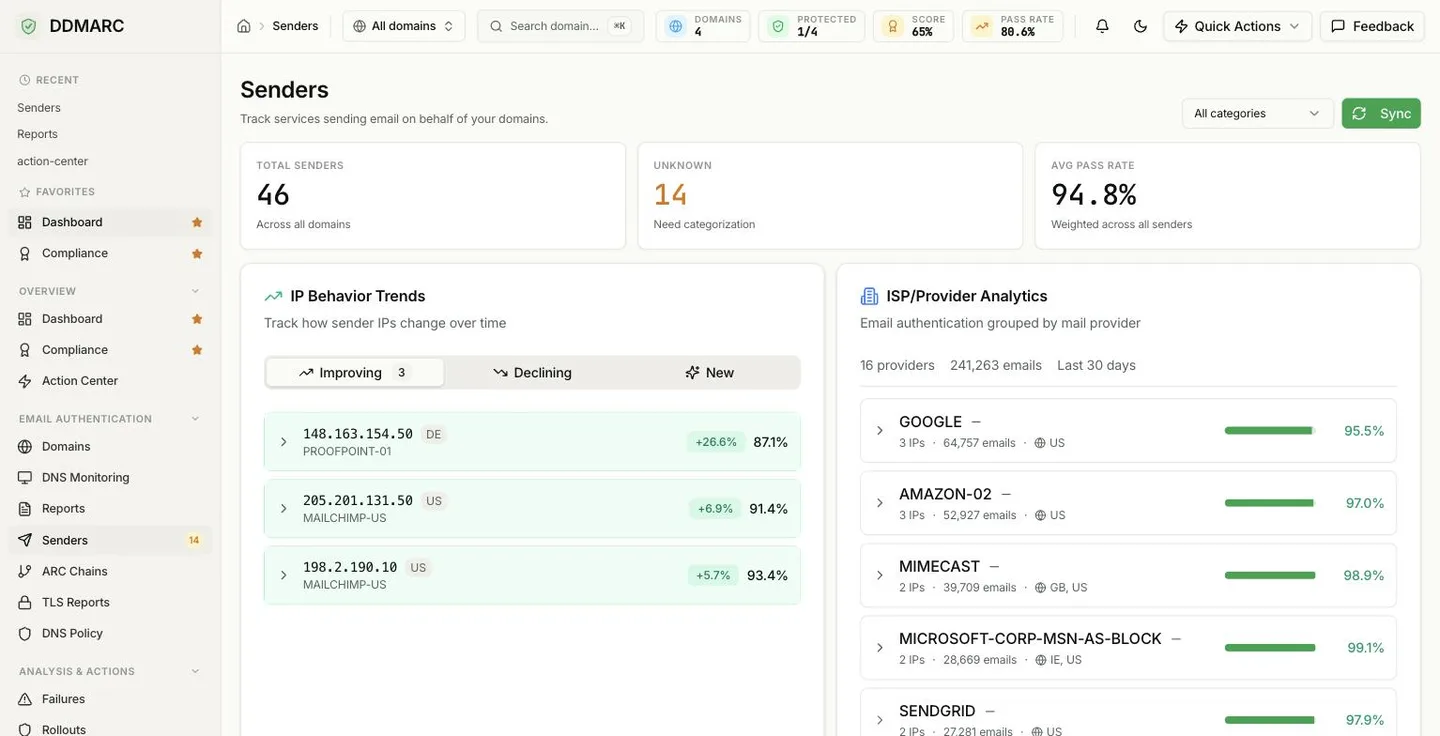Toggle favorite star for Favorites Compliance

click(197, 253)
